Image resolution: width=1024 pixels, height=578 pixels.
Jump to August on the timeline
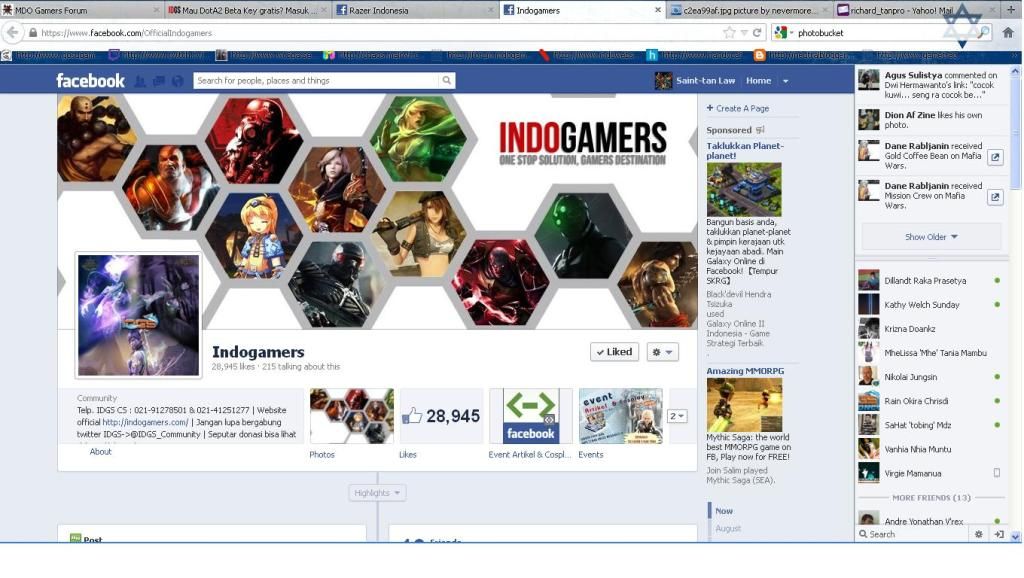[x=728, y=528]
